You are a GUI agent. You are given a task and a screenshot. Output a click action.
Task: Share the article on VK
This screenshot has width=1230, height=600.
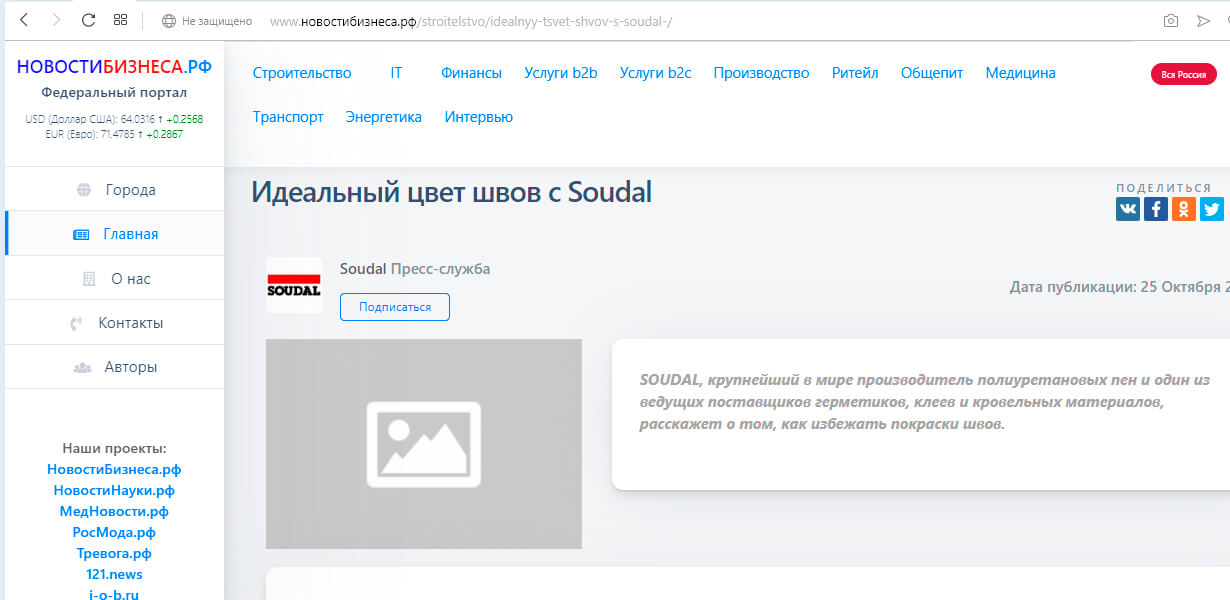(1128, 209)
